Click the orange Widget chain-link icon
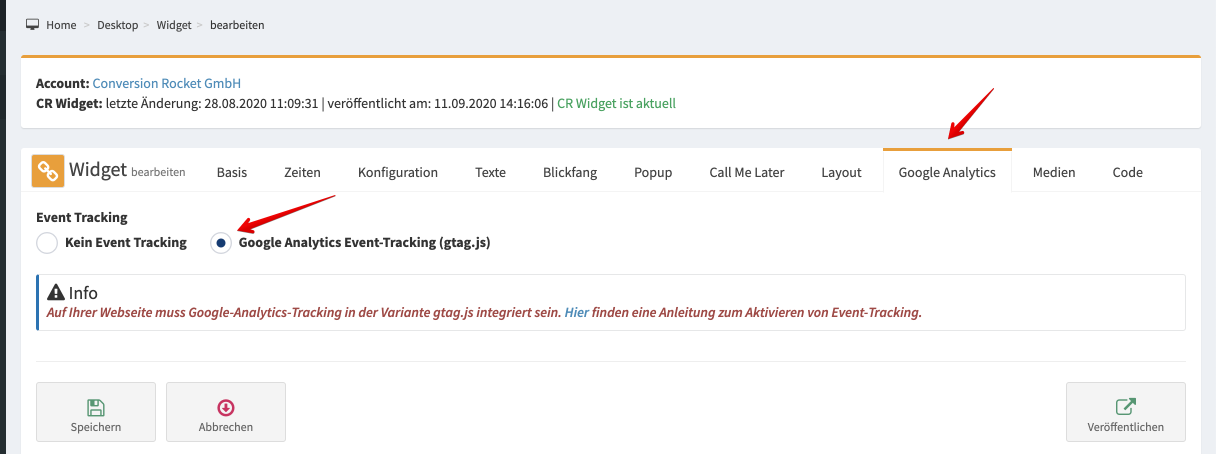Viewport: 1216px width, 454px height. [x=48, y=171]
